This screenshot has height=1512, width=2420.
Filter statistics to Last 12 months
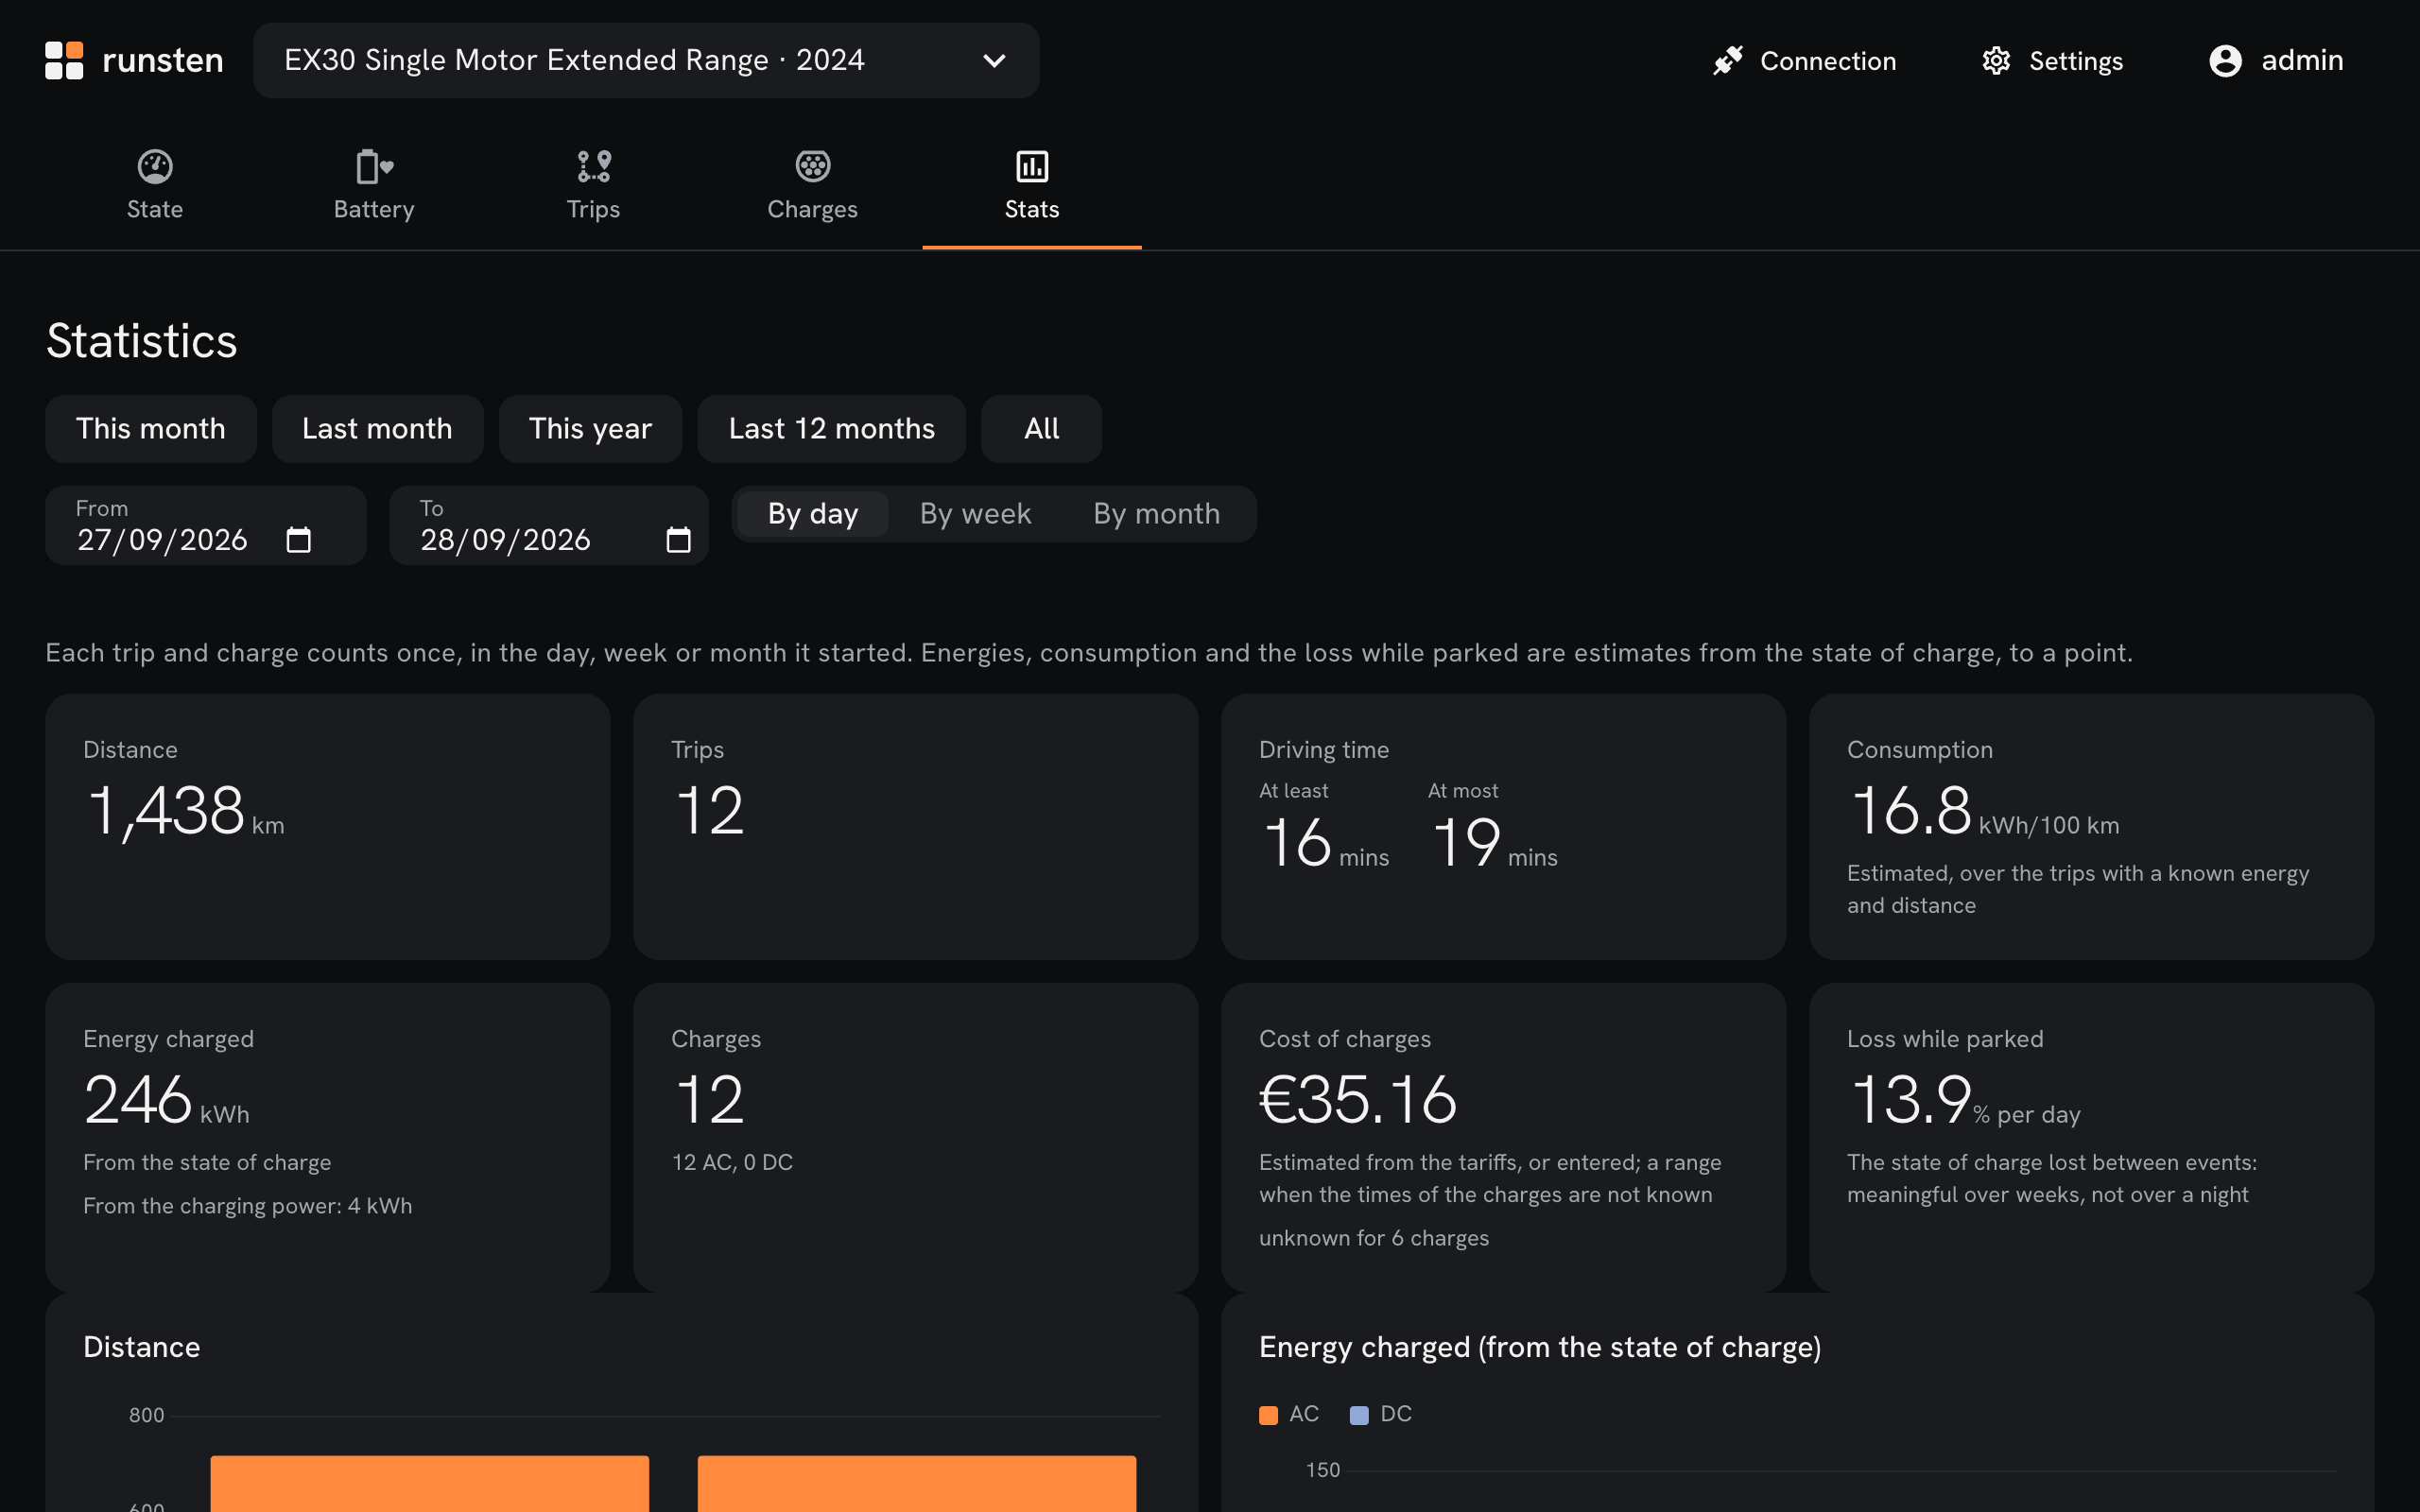[832, 429]
